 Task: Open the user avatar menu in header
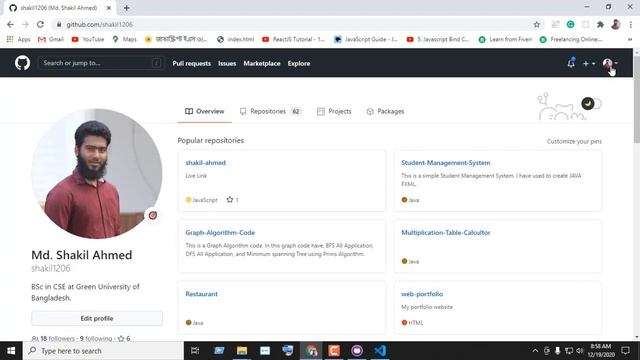tap(610, 63)
